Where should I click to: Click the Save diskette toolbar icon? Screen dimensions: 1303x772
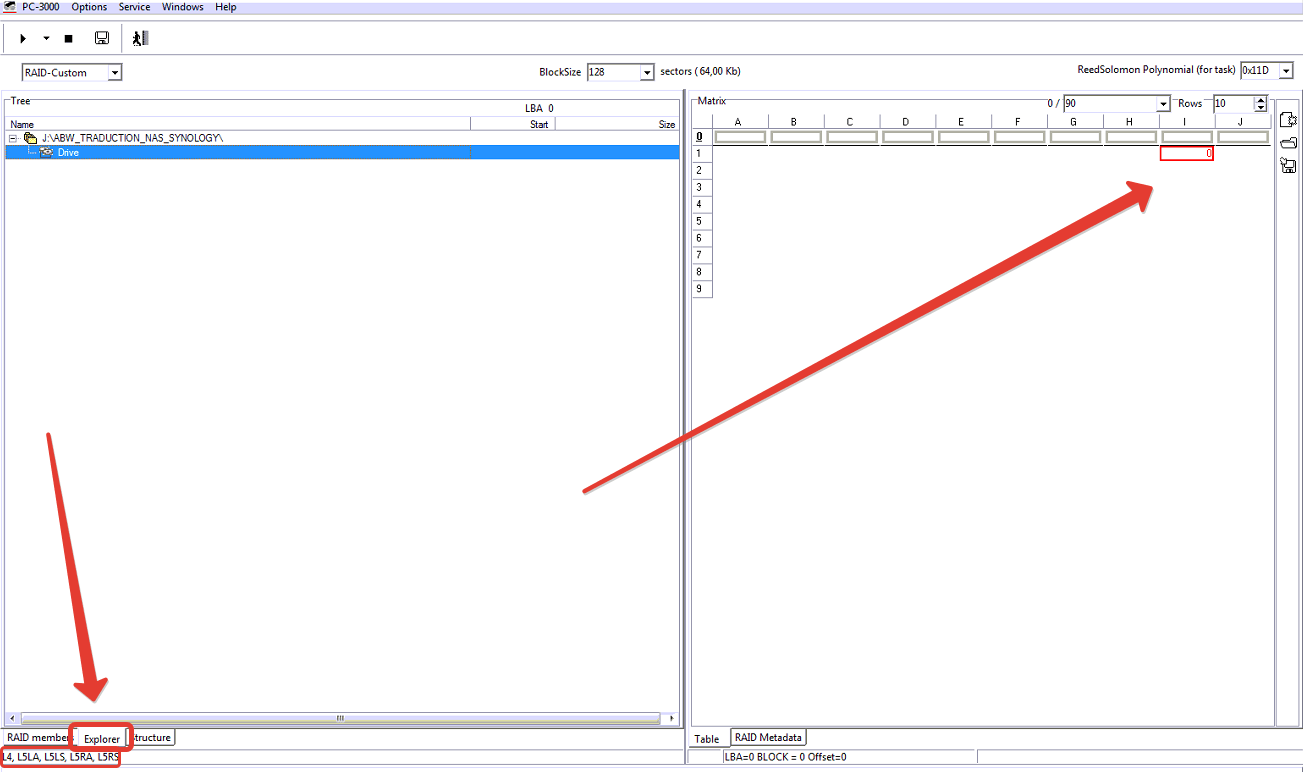102,38
